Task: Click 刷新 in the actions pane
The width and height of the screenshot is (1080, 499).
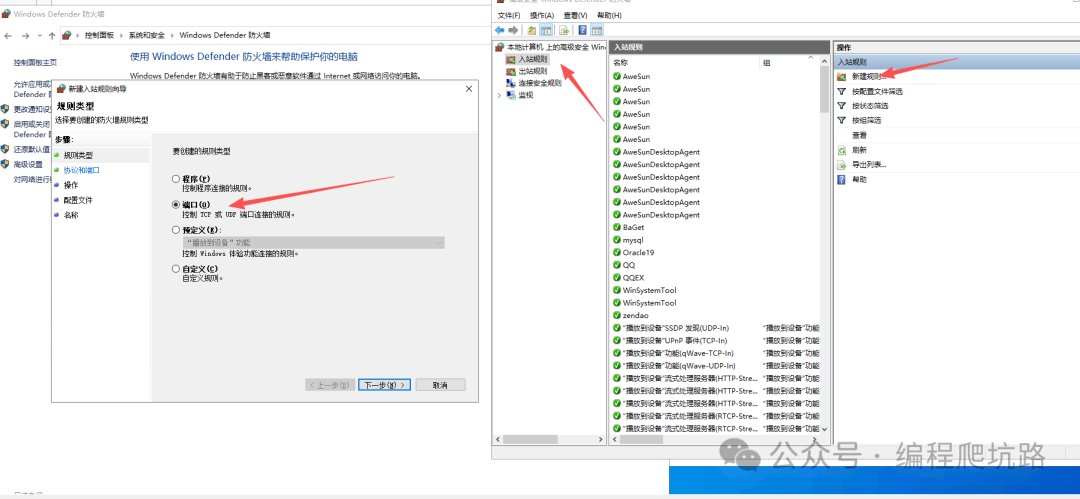Action: coord(859,150)
